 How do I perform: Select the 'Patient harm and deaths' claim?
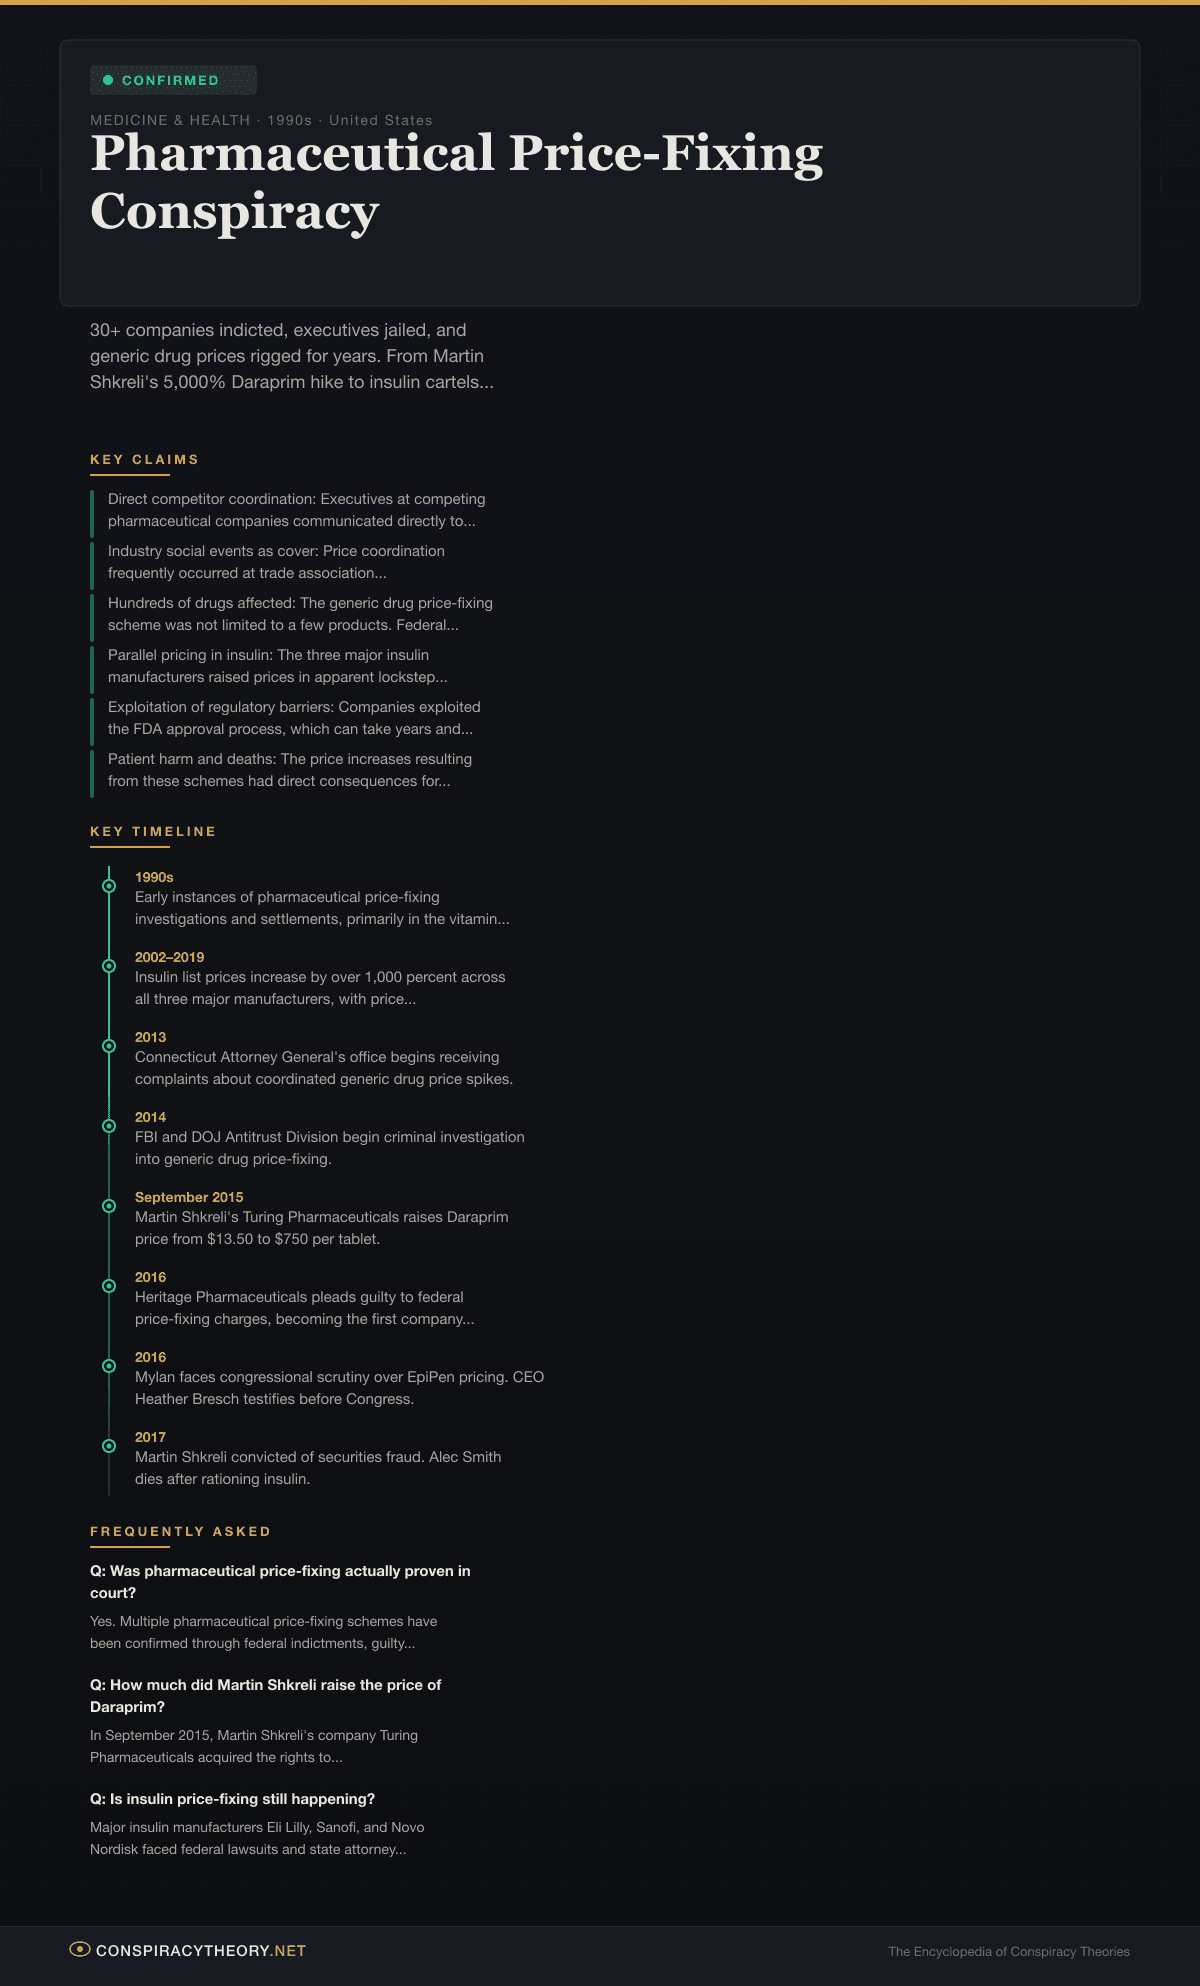coord(289,770)
